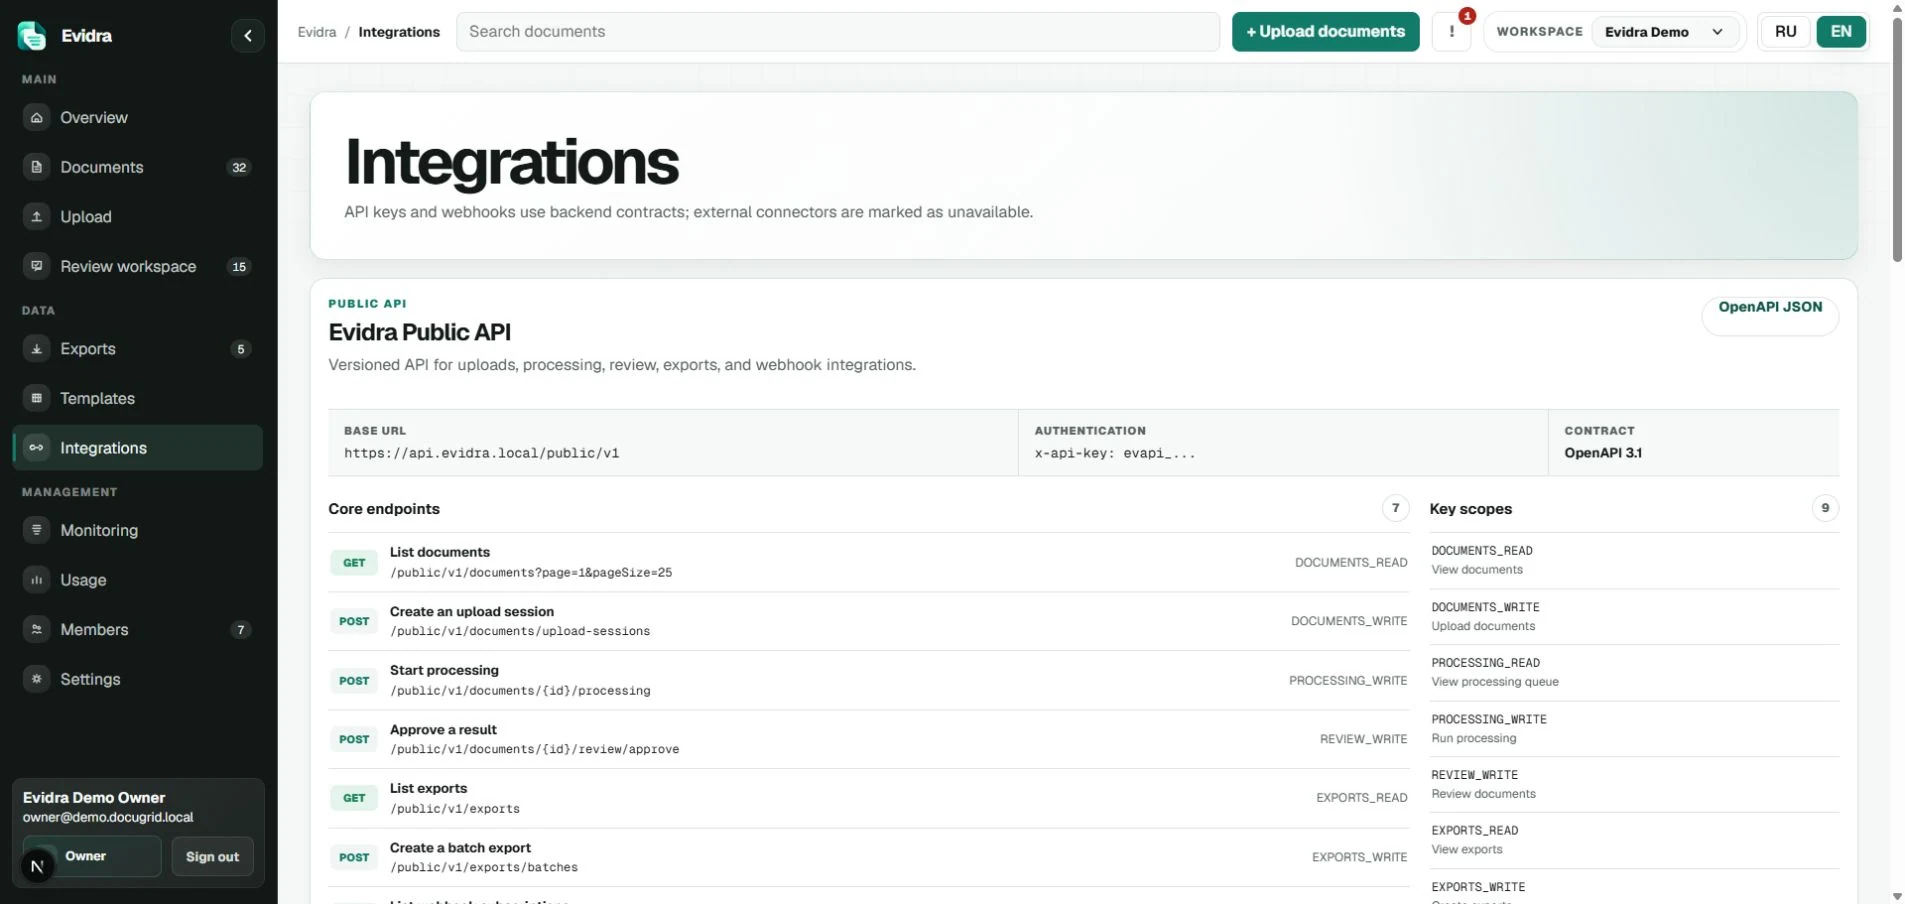Click the List documents endpoint row

coord(868,562)
